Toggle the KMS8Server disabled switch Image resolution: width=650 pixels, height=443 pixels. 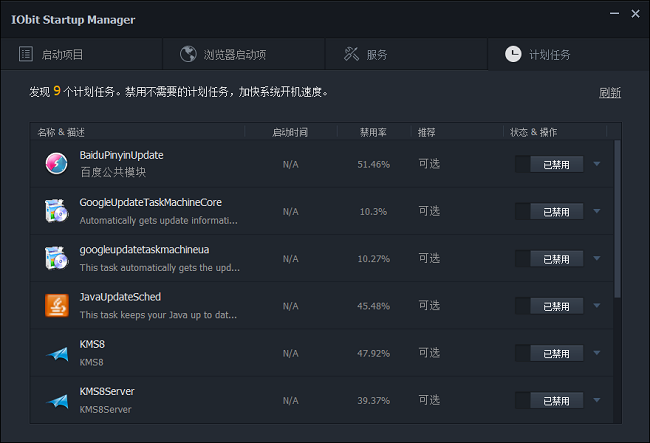tap(549, 400)
